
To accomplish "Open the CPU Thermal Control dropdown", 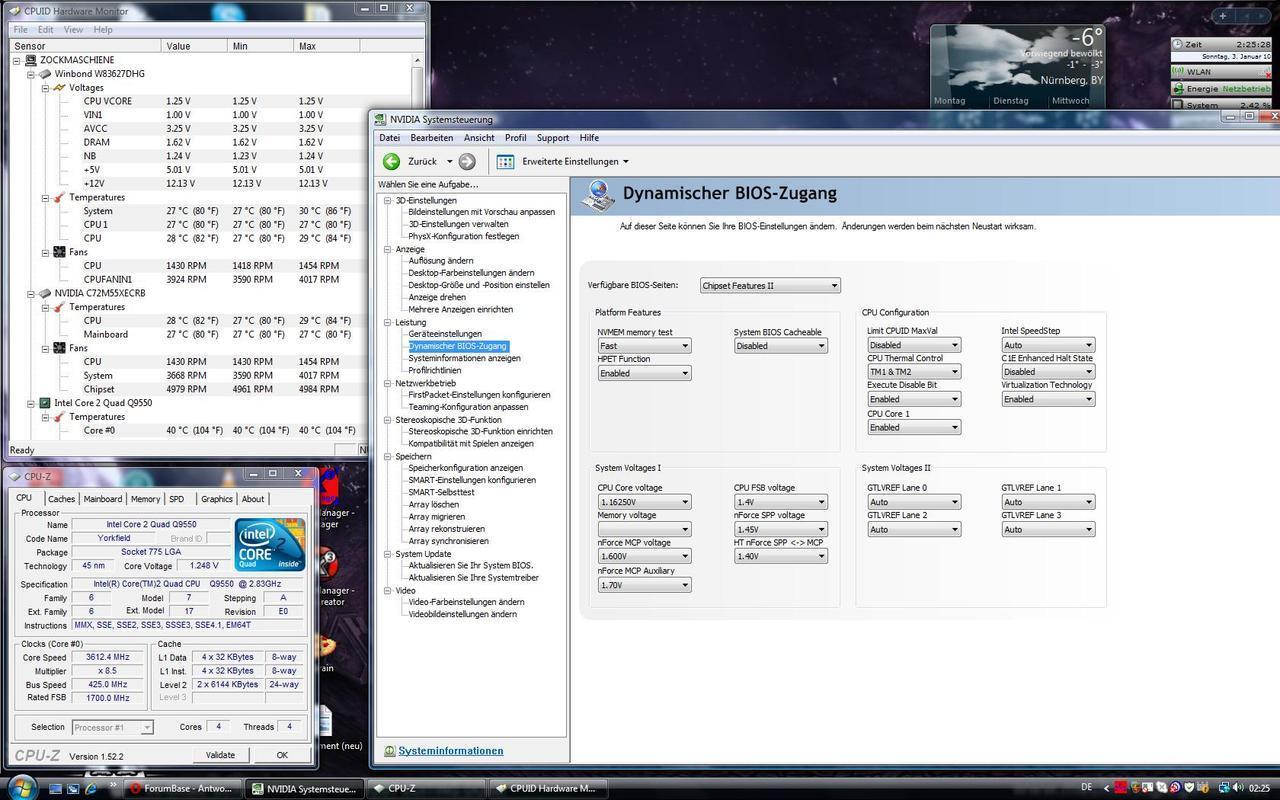I will click(914, 372).
